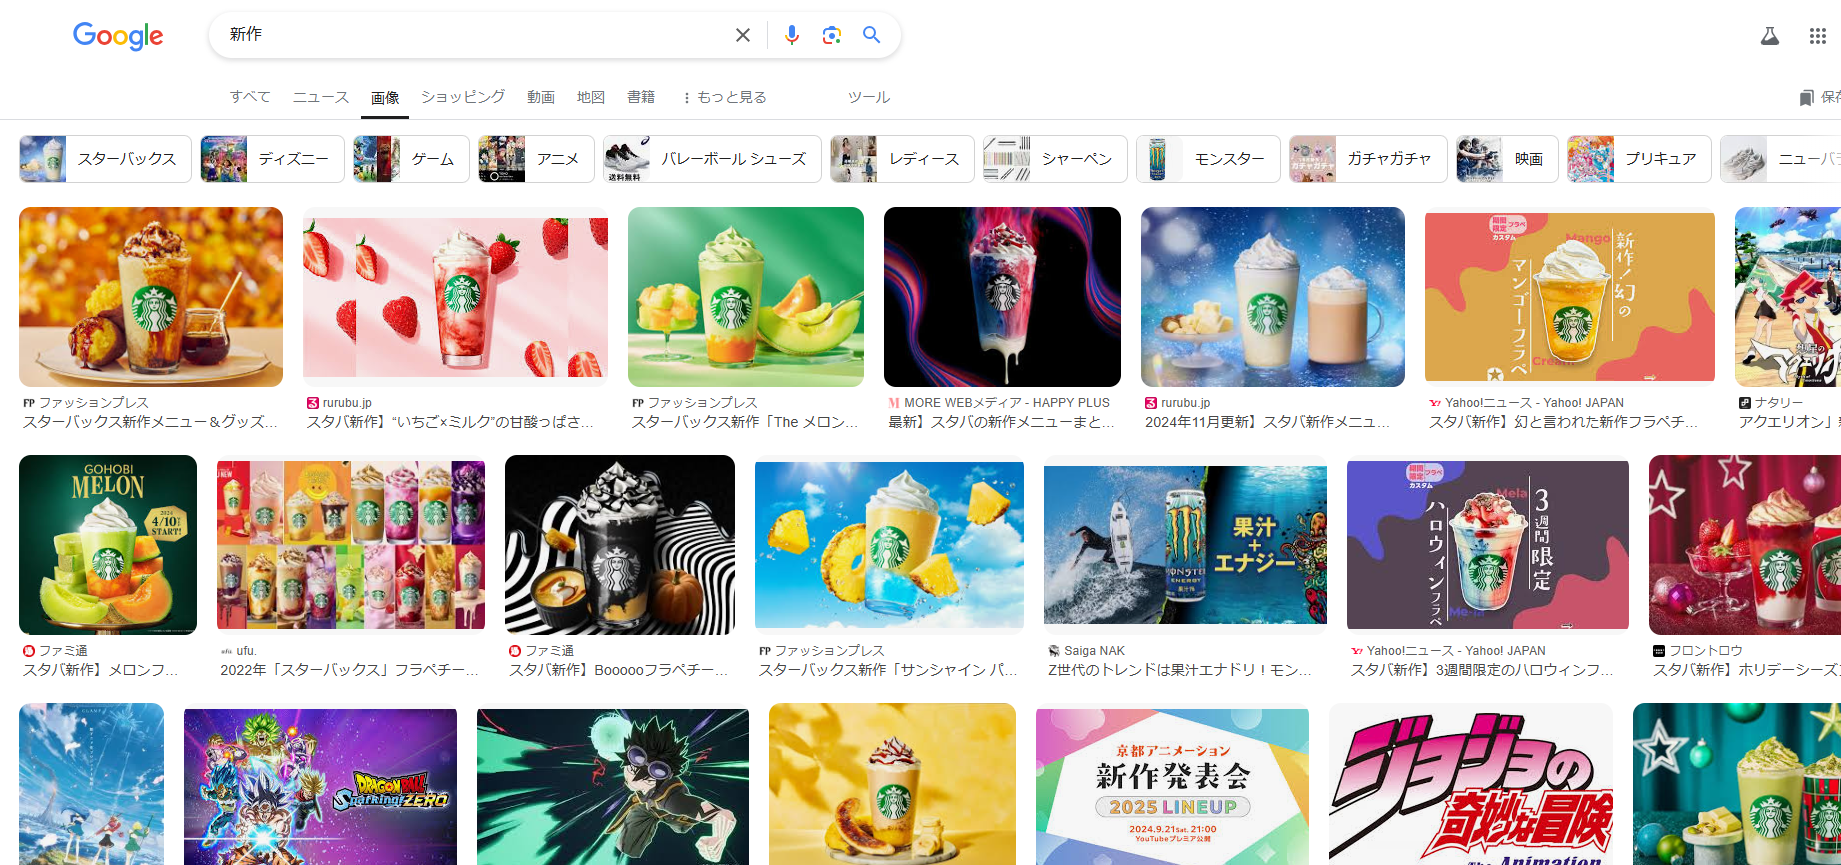Screen dimensions: 1841x865
Task: Open the strawberry milk Frappuccino image
Action: 455,297
